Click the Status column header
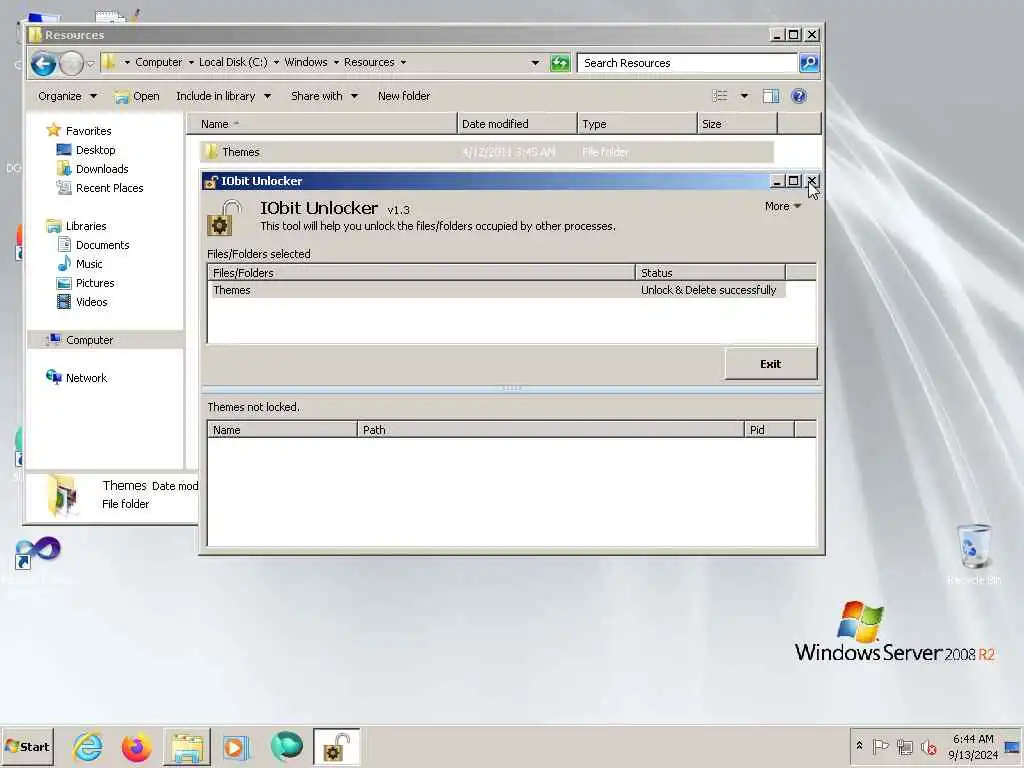This screenshot has width=1024, height=768. pos(710,273)
